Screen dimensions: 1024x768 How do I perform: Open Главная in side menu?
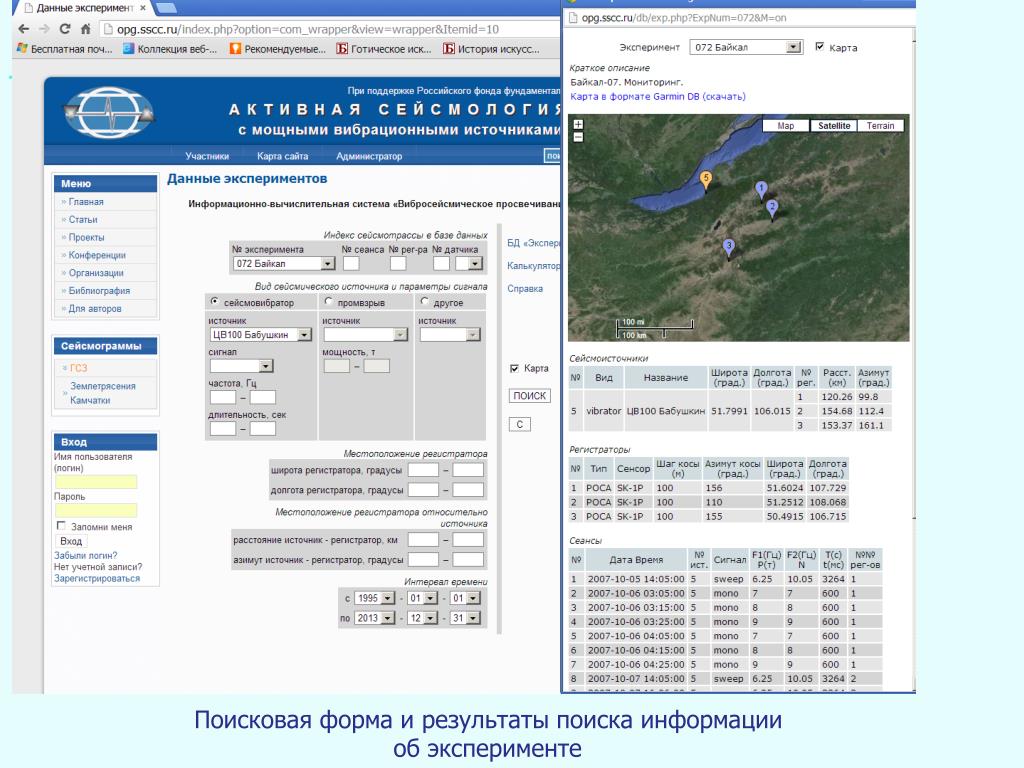click(x=86, y=202)
